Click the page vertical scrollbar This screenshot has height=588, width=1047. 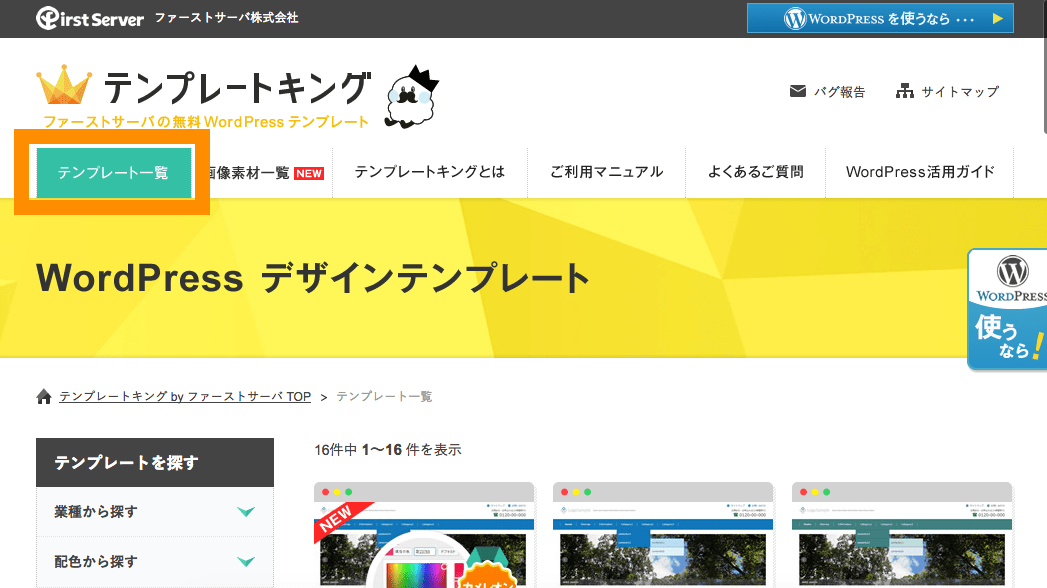[1044, 67]
